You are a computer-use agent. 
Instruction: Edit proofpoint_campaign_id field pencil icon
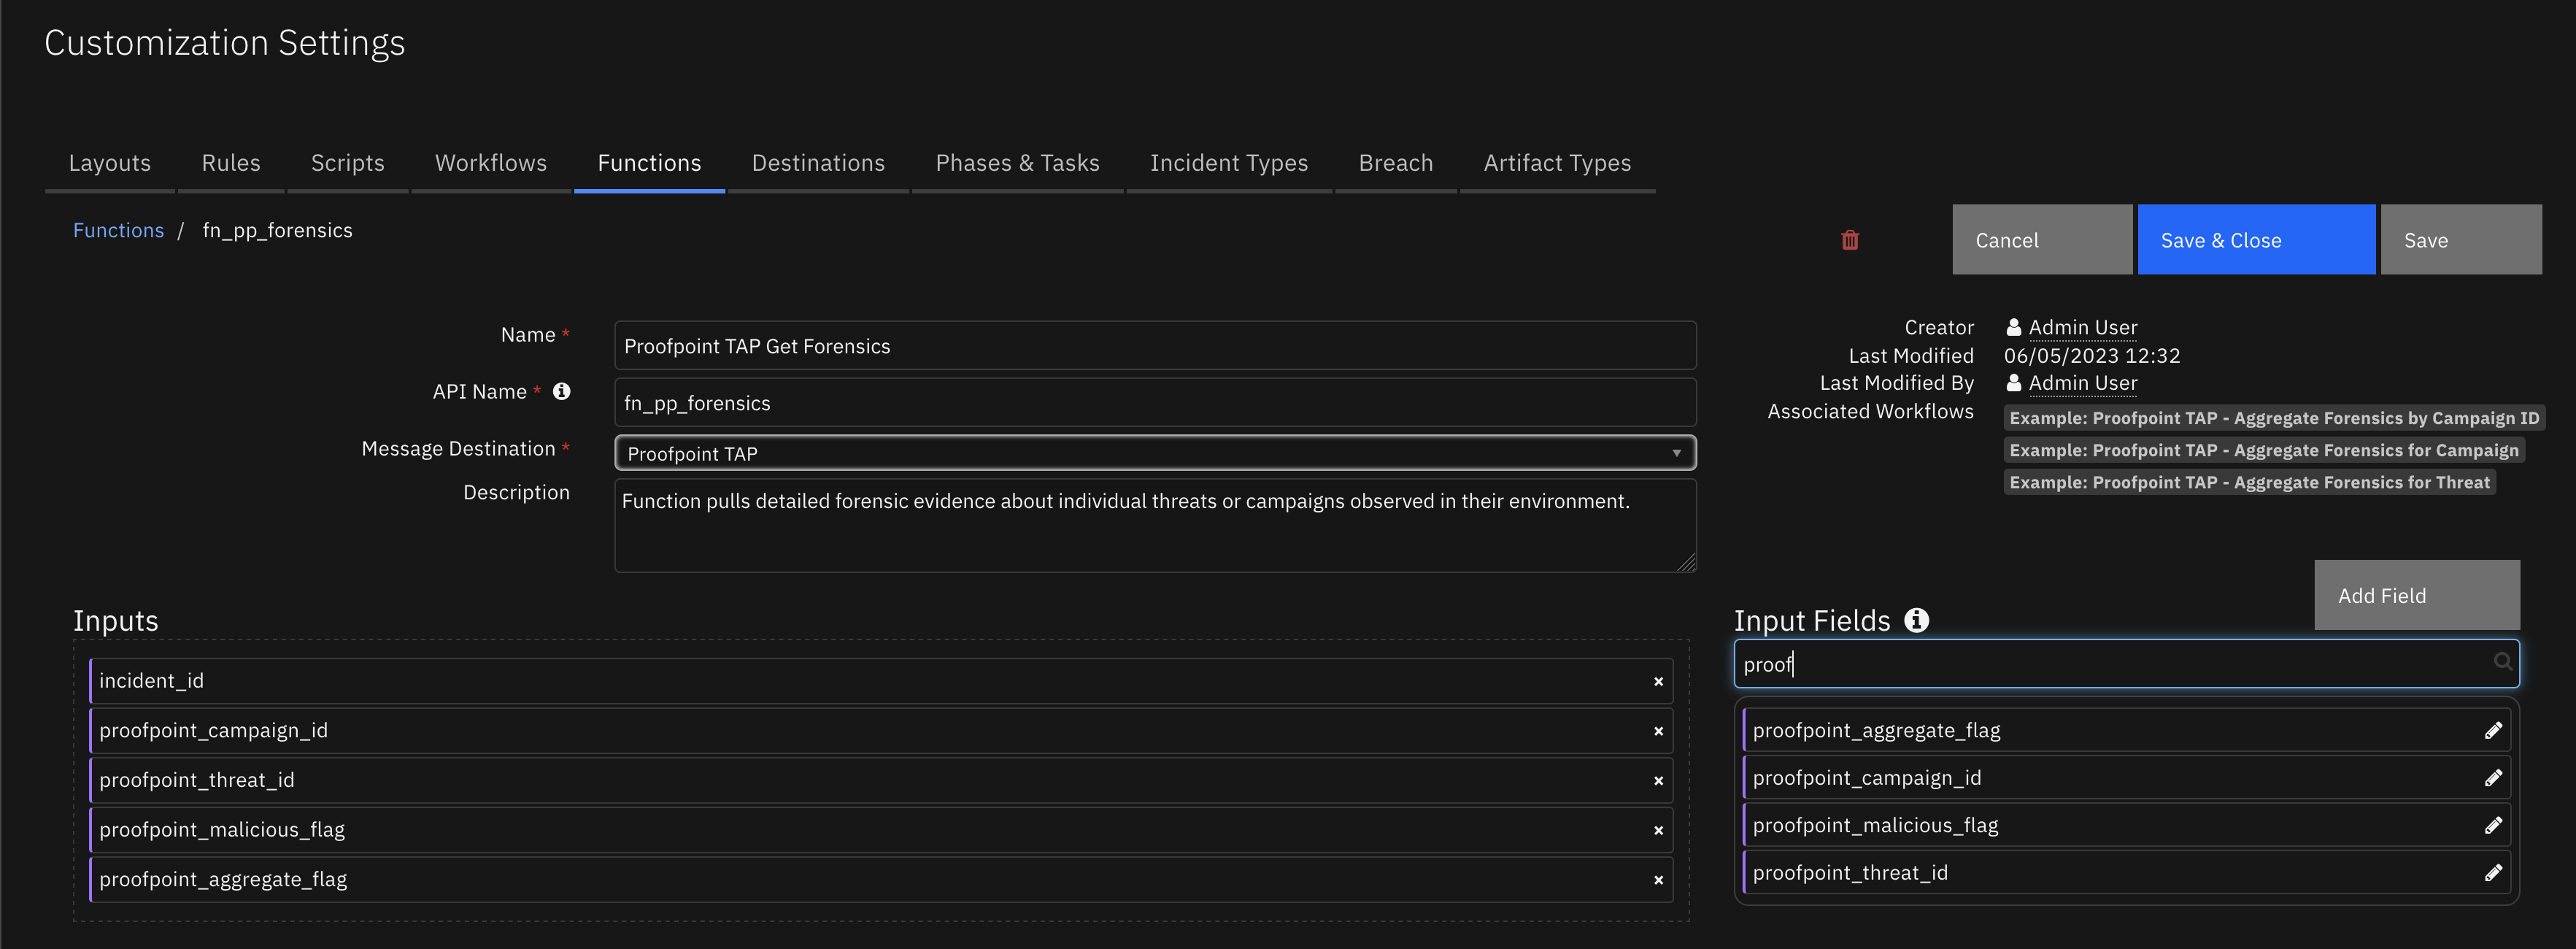click(2493, 778)
